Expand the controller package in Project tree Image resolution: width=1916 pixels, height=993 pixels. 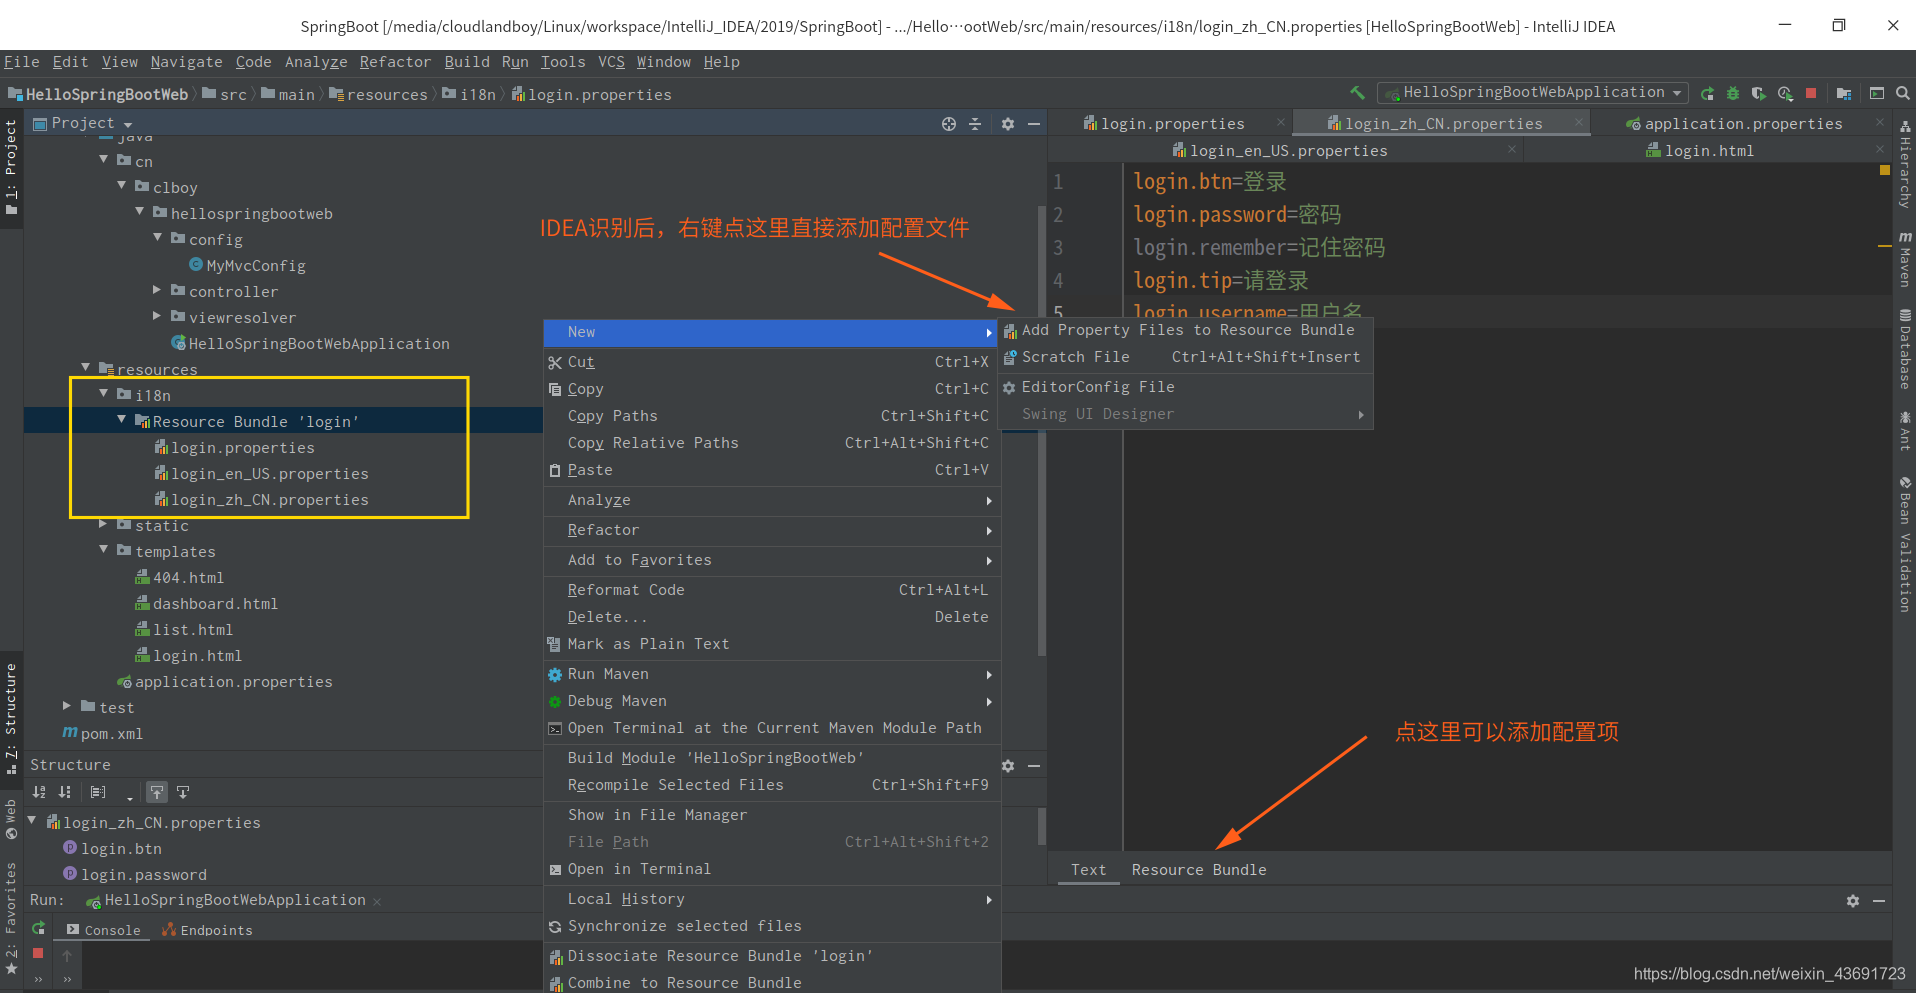(x=157, y=291)
